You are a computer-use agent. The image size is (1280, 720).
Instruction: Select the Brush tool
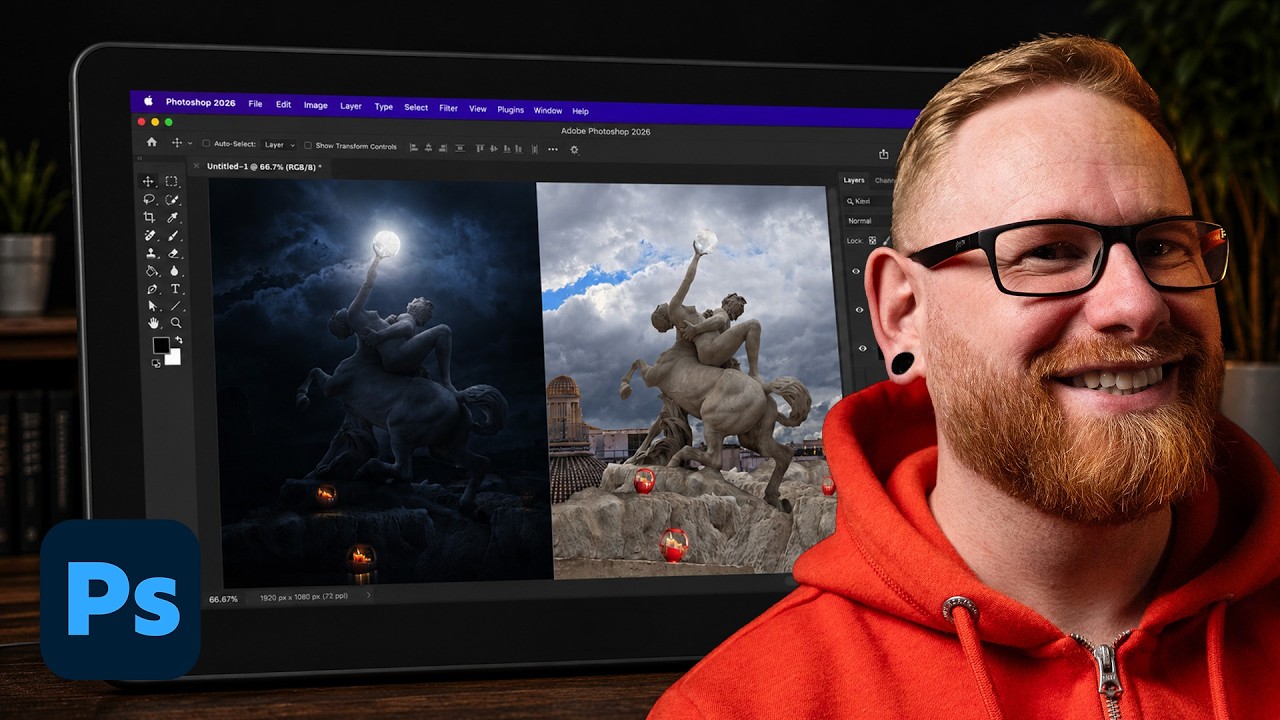[x=173, y=236]
